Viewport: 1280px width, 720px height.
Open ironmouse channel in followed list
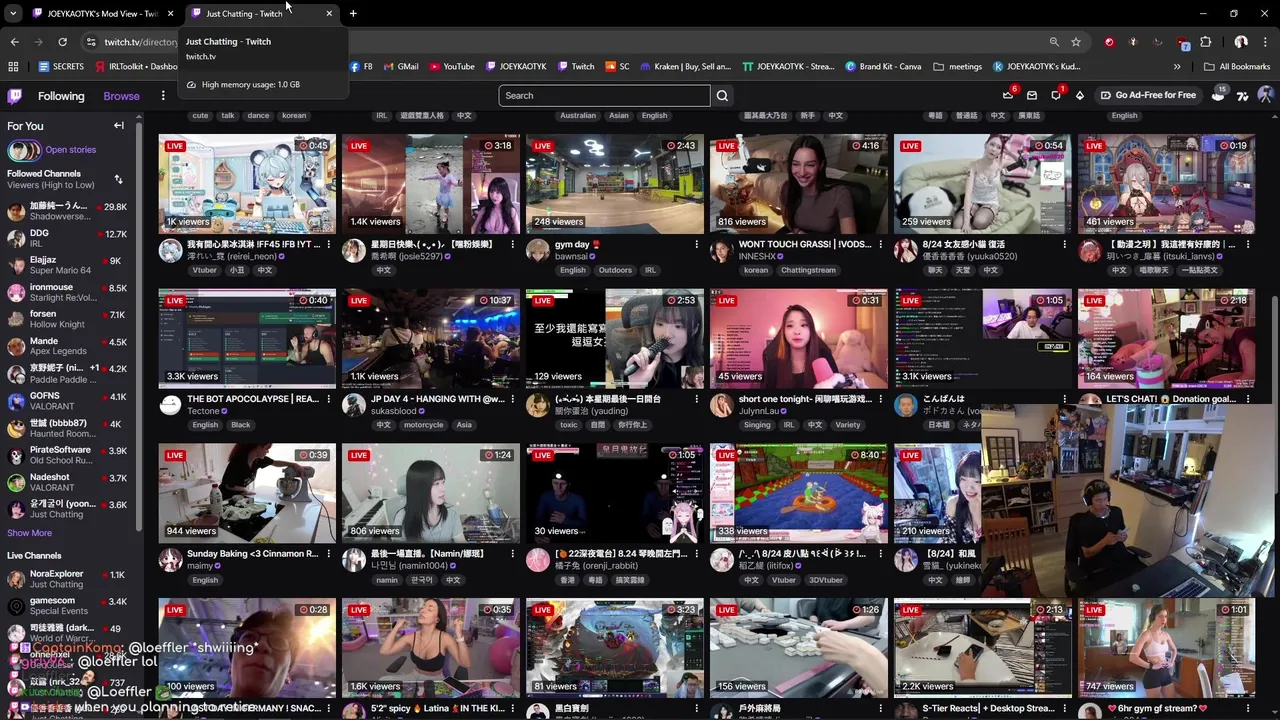(x=68, y=292)
